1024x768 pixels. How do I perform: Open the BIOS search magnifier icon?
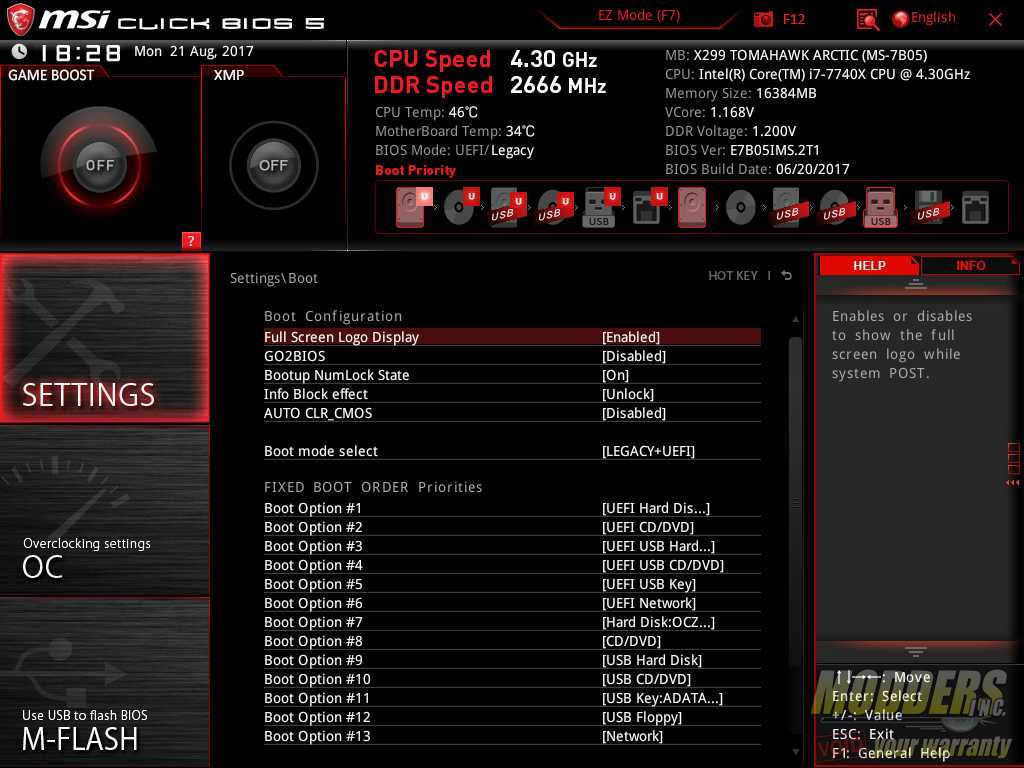[867, 20]
